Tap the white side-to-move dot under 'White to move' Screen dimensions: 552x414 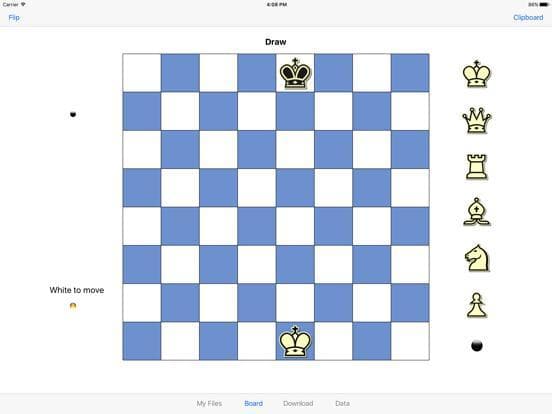tap(73, 306)
